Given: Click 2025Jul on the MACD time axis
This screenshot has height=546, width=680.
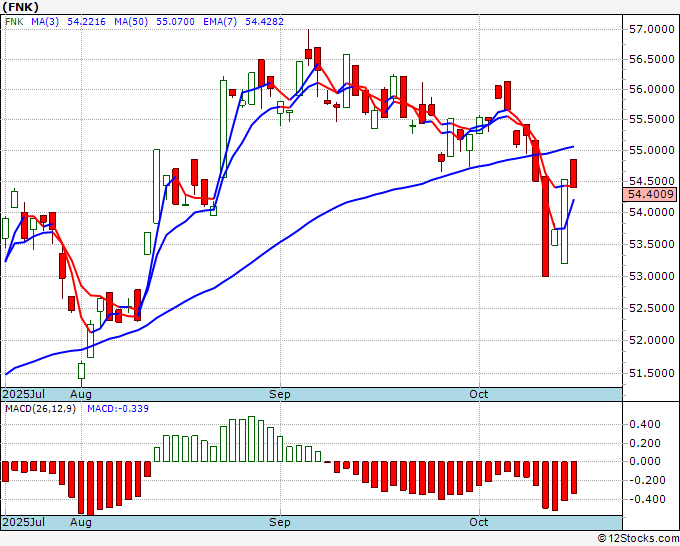Looking at the screenshot, I should (x=24, y=522).
